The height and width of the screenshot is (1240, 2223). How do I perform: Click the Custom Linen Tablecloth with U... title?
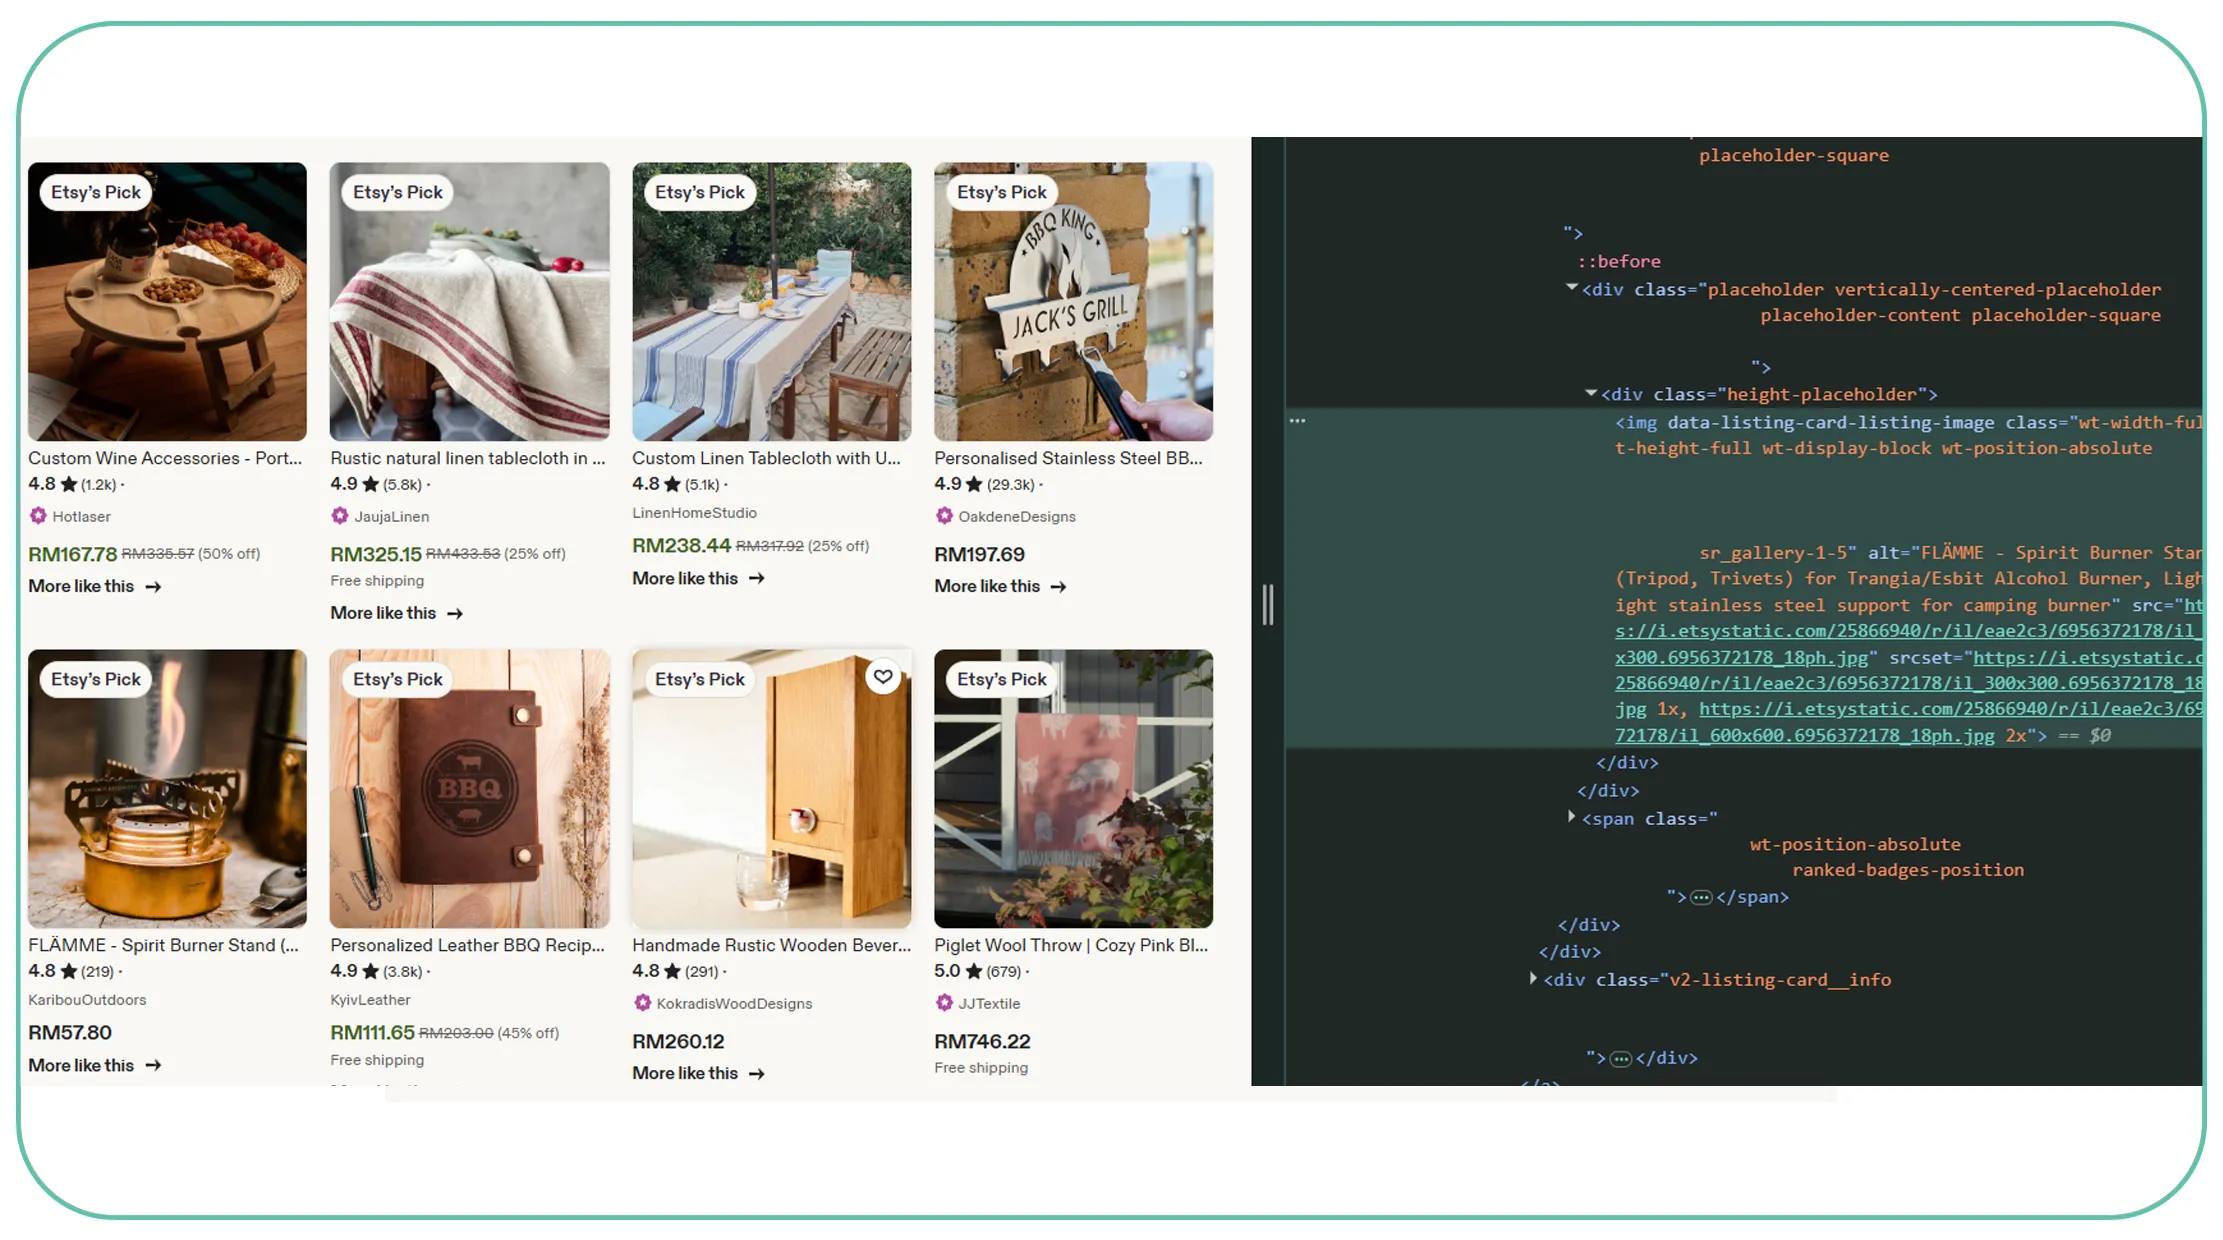click(767, 458)
